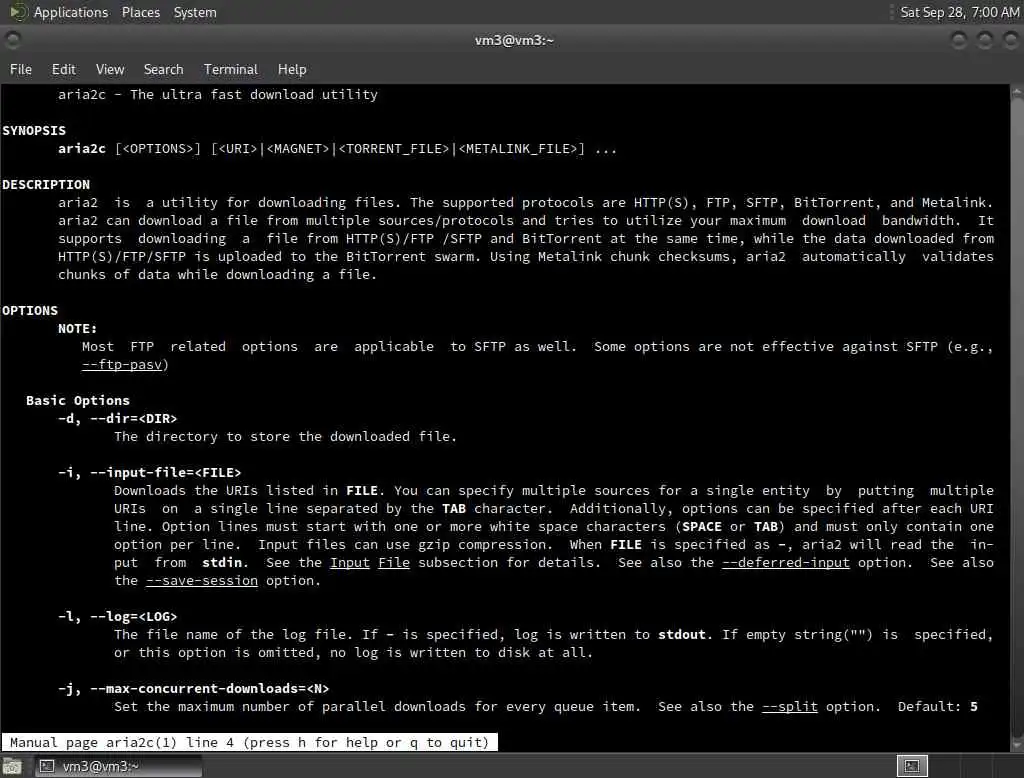Image resolution: width=1024 pixels, height=778 pixels.
Task: Click the bold stdin word
Action: [222, 562]
